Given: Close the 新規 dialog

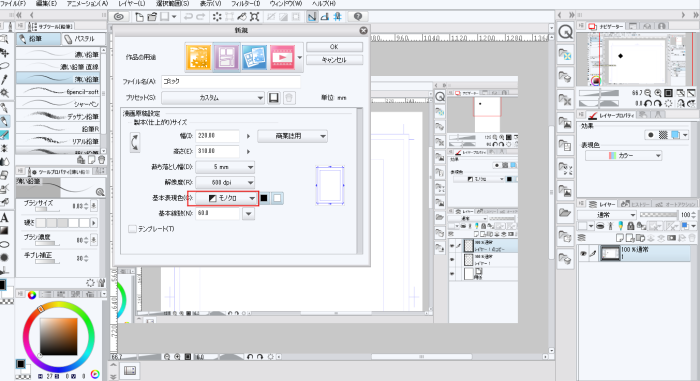Looking at the screenshot, I should click(x=363, y=30).
